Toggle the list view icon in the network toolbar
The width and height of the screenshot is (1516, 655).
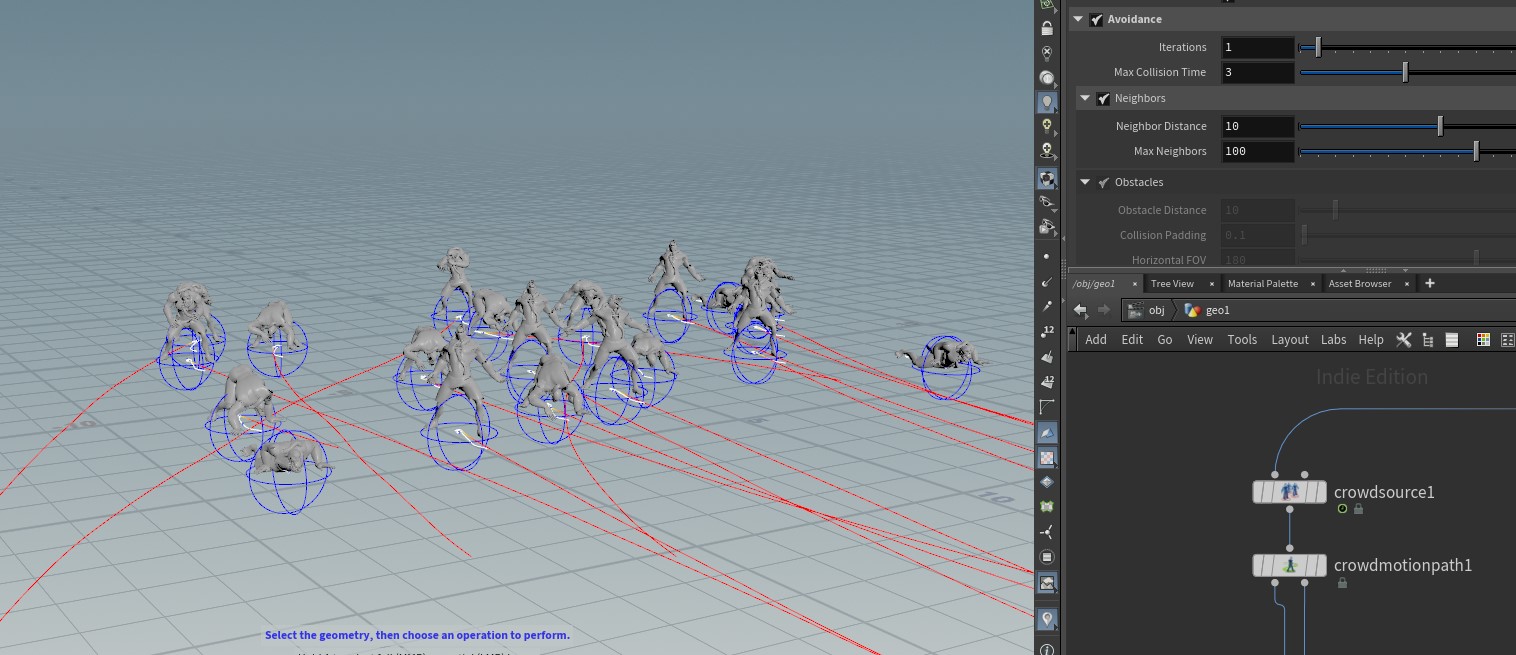click(x=1452, y=340)
